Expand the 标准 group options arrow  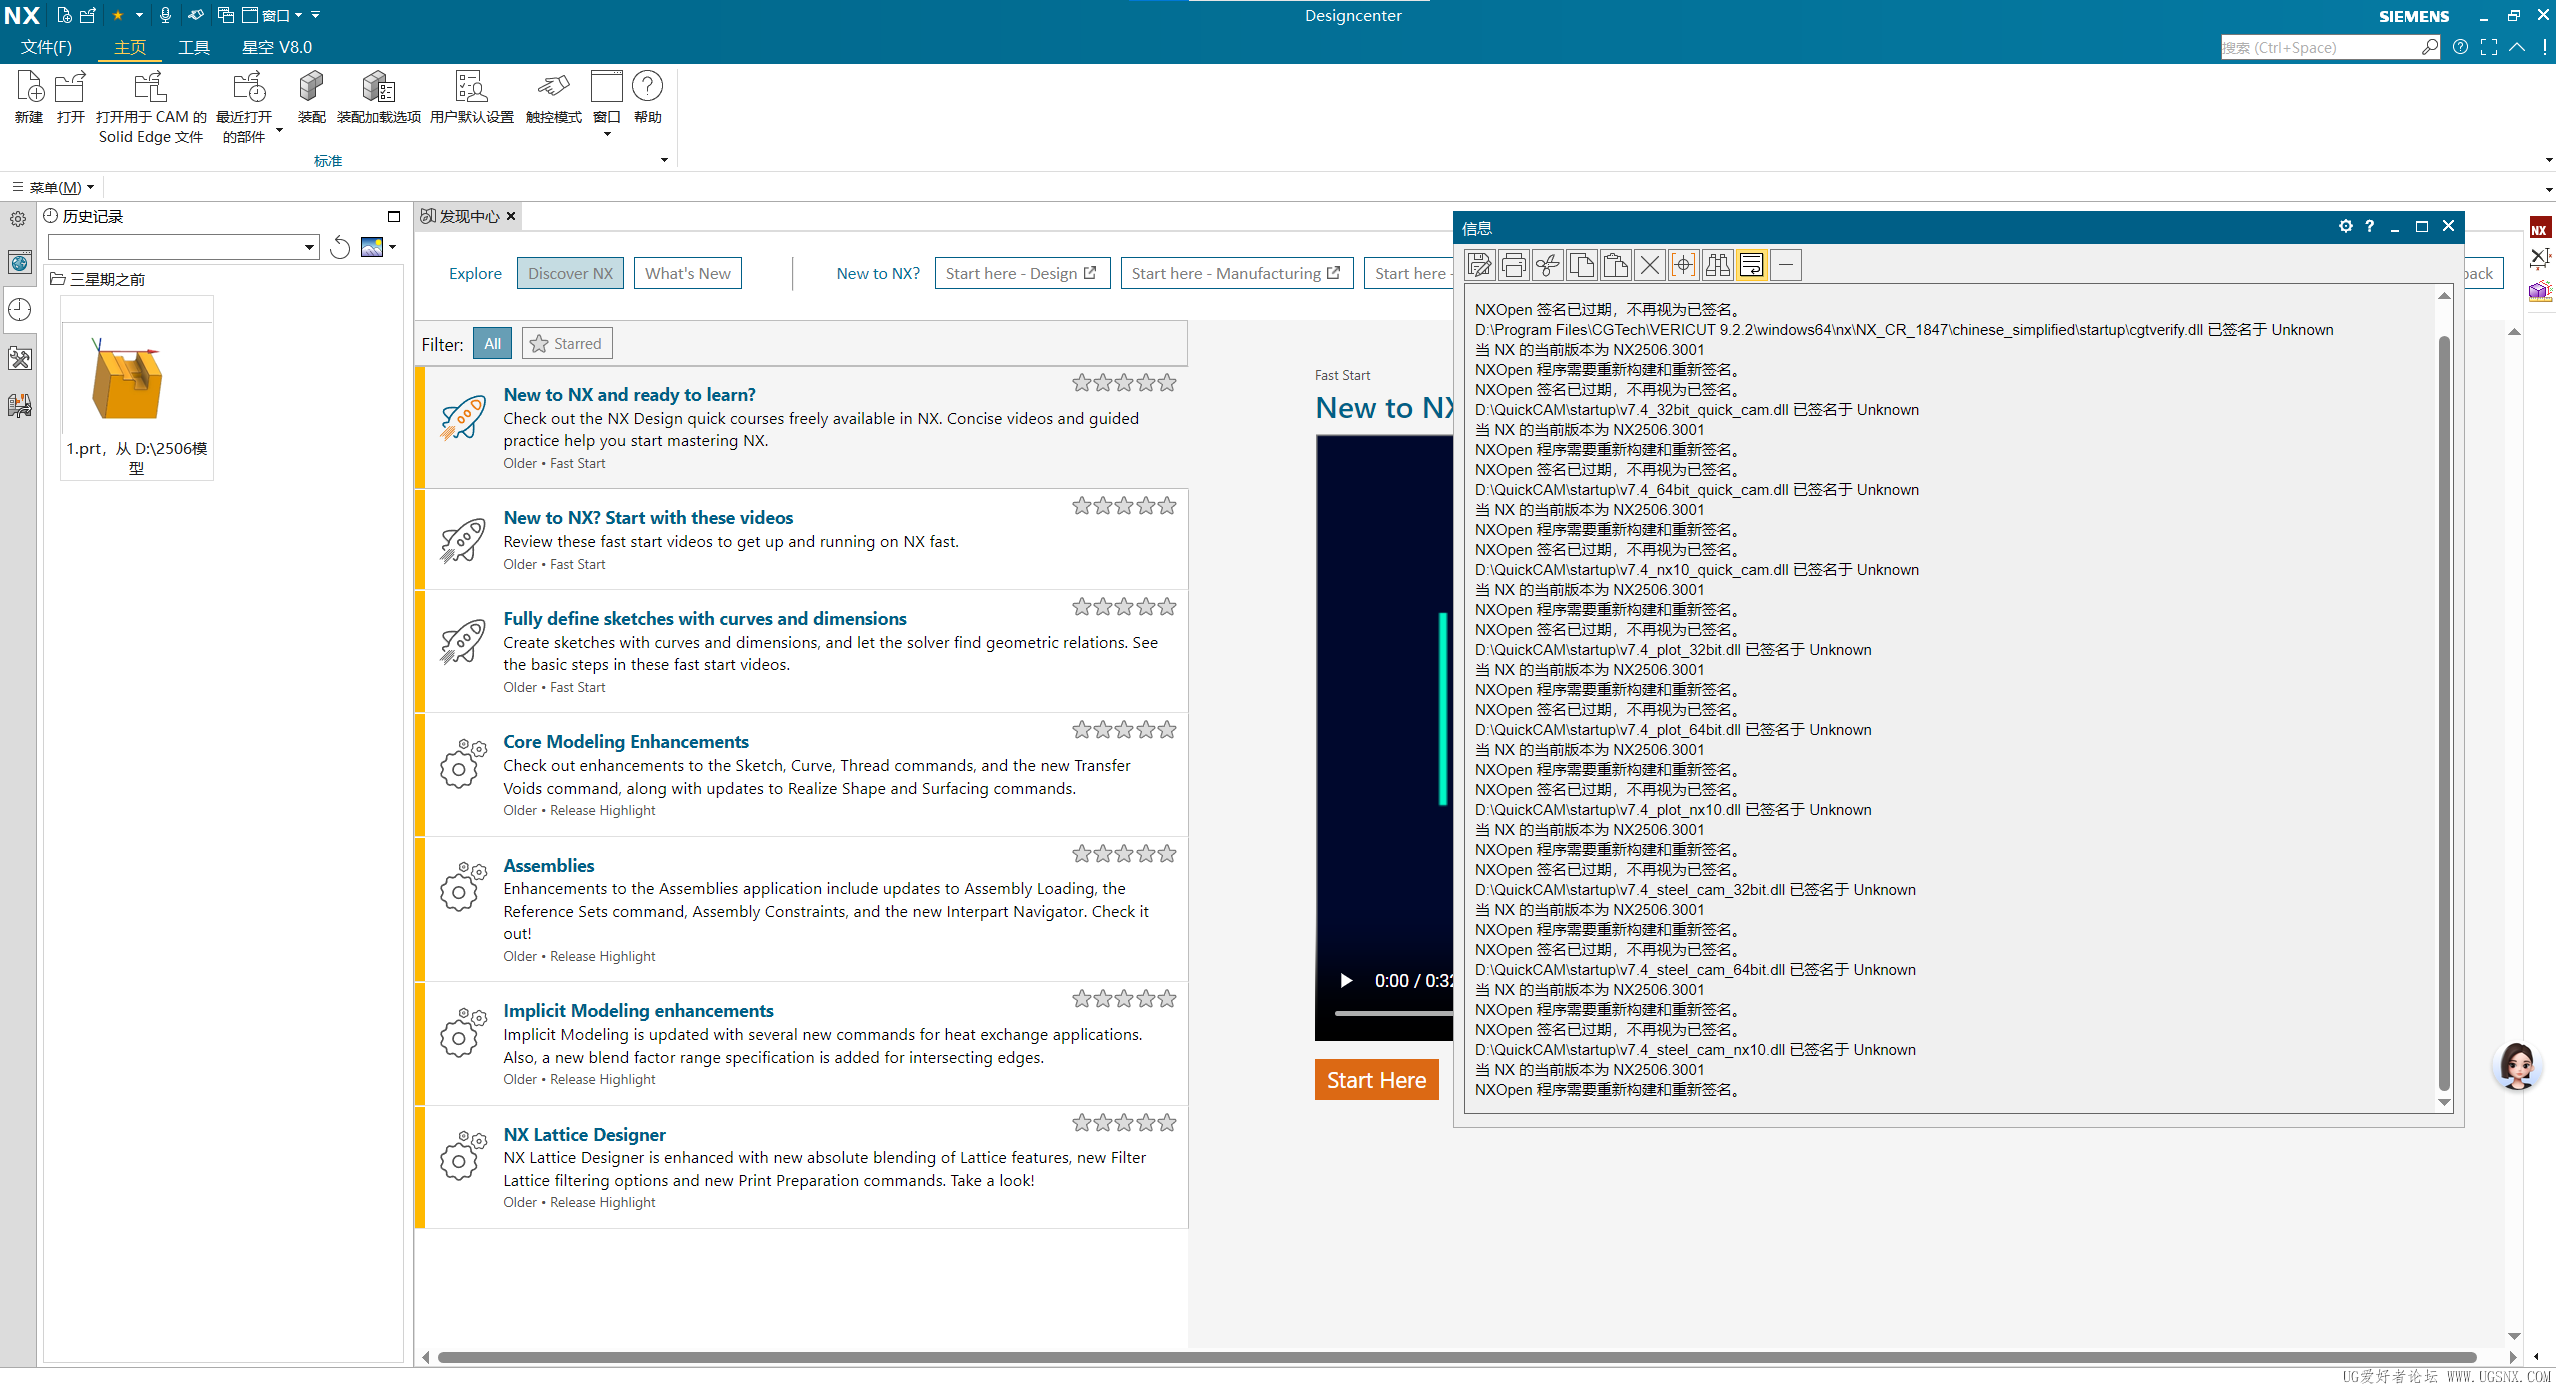pos(664,160)
